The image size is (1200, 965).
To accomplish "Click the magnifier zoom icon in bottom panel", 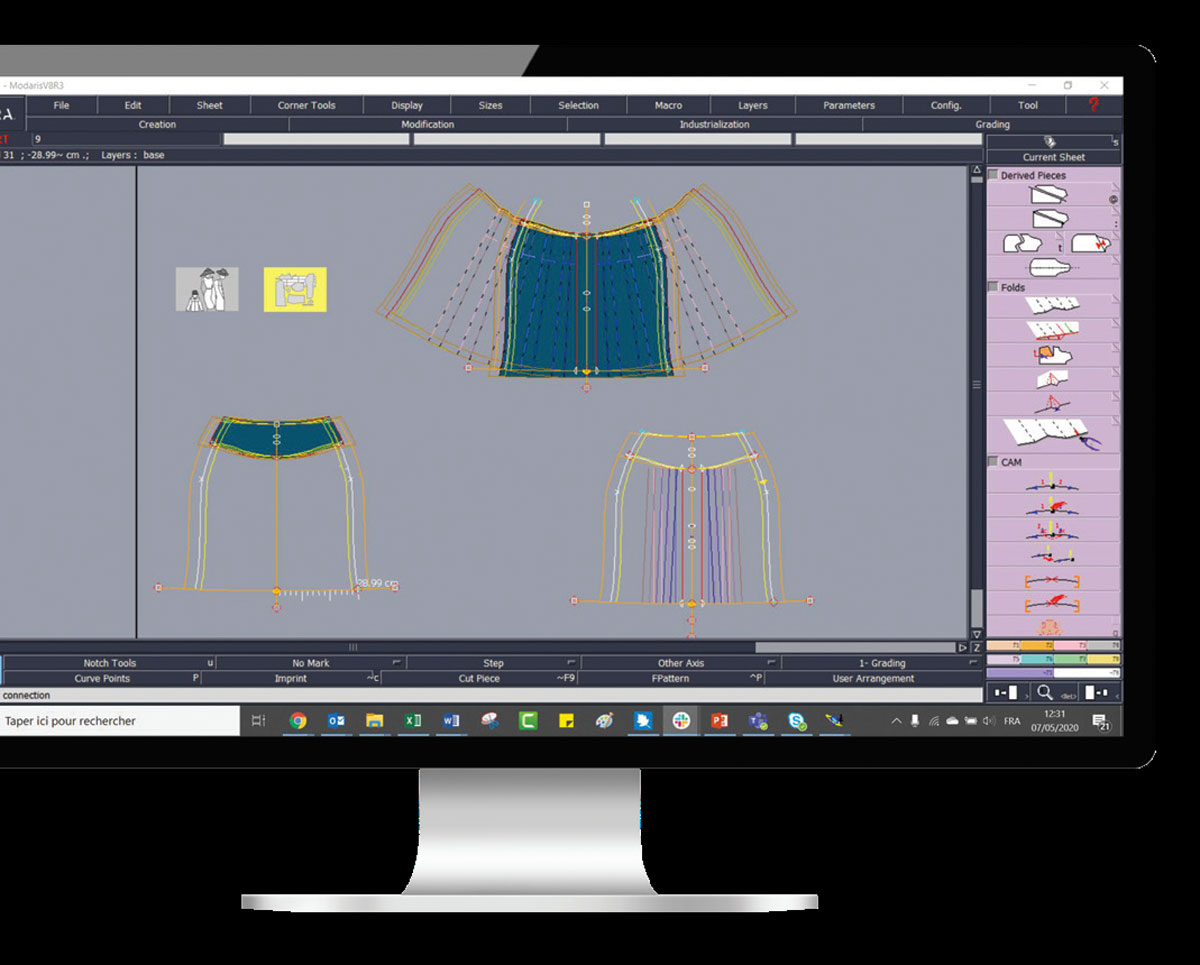I will [1046, 692].
